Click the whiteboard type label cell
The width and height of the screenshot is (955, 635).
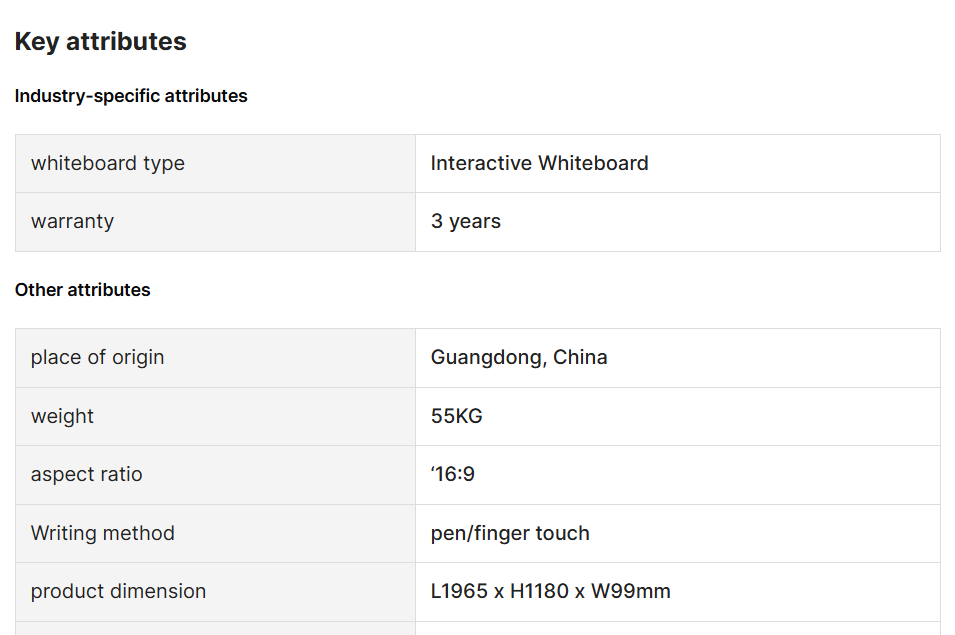click(x=108, y=163)
